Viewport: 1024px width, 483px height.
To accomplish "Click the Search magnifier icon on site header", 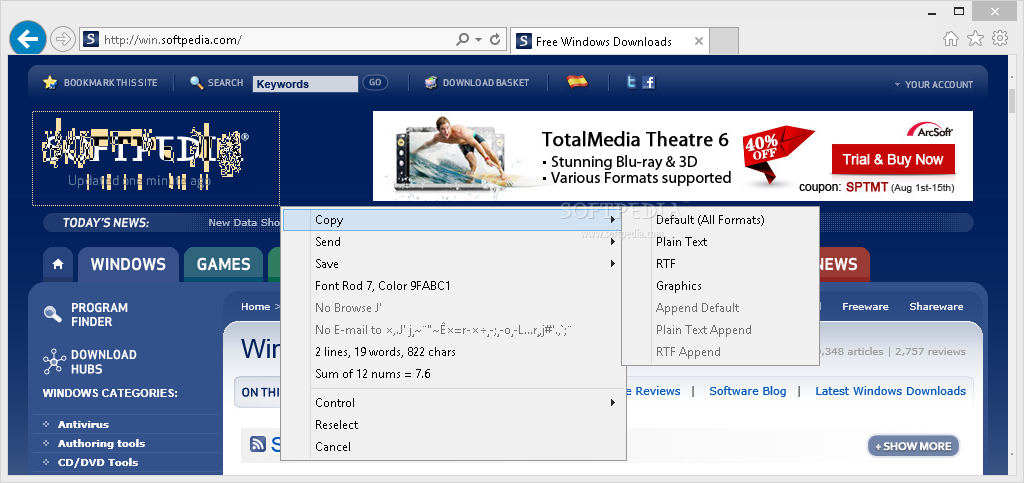I will 197,83.
